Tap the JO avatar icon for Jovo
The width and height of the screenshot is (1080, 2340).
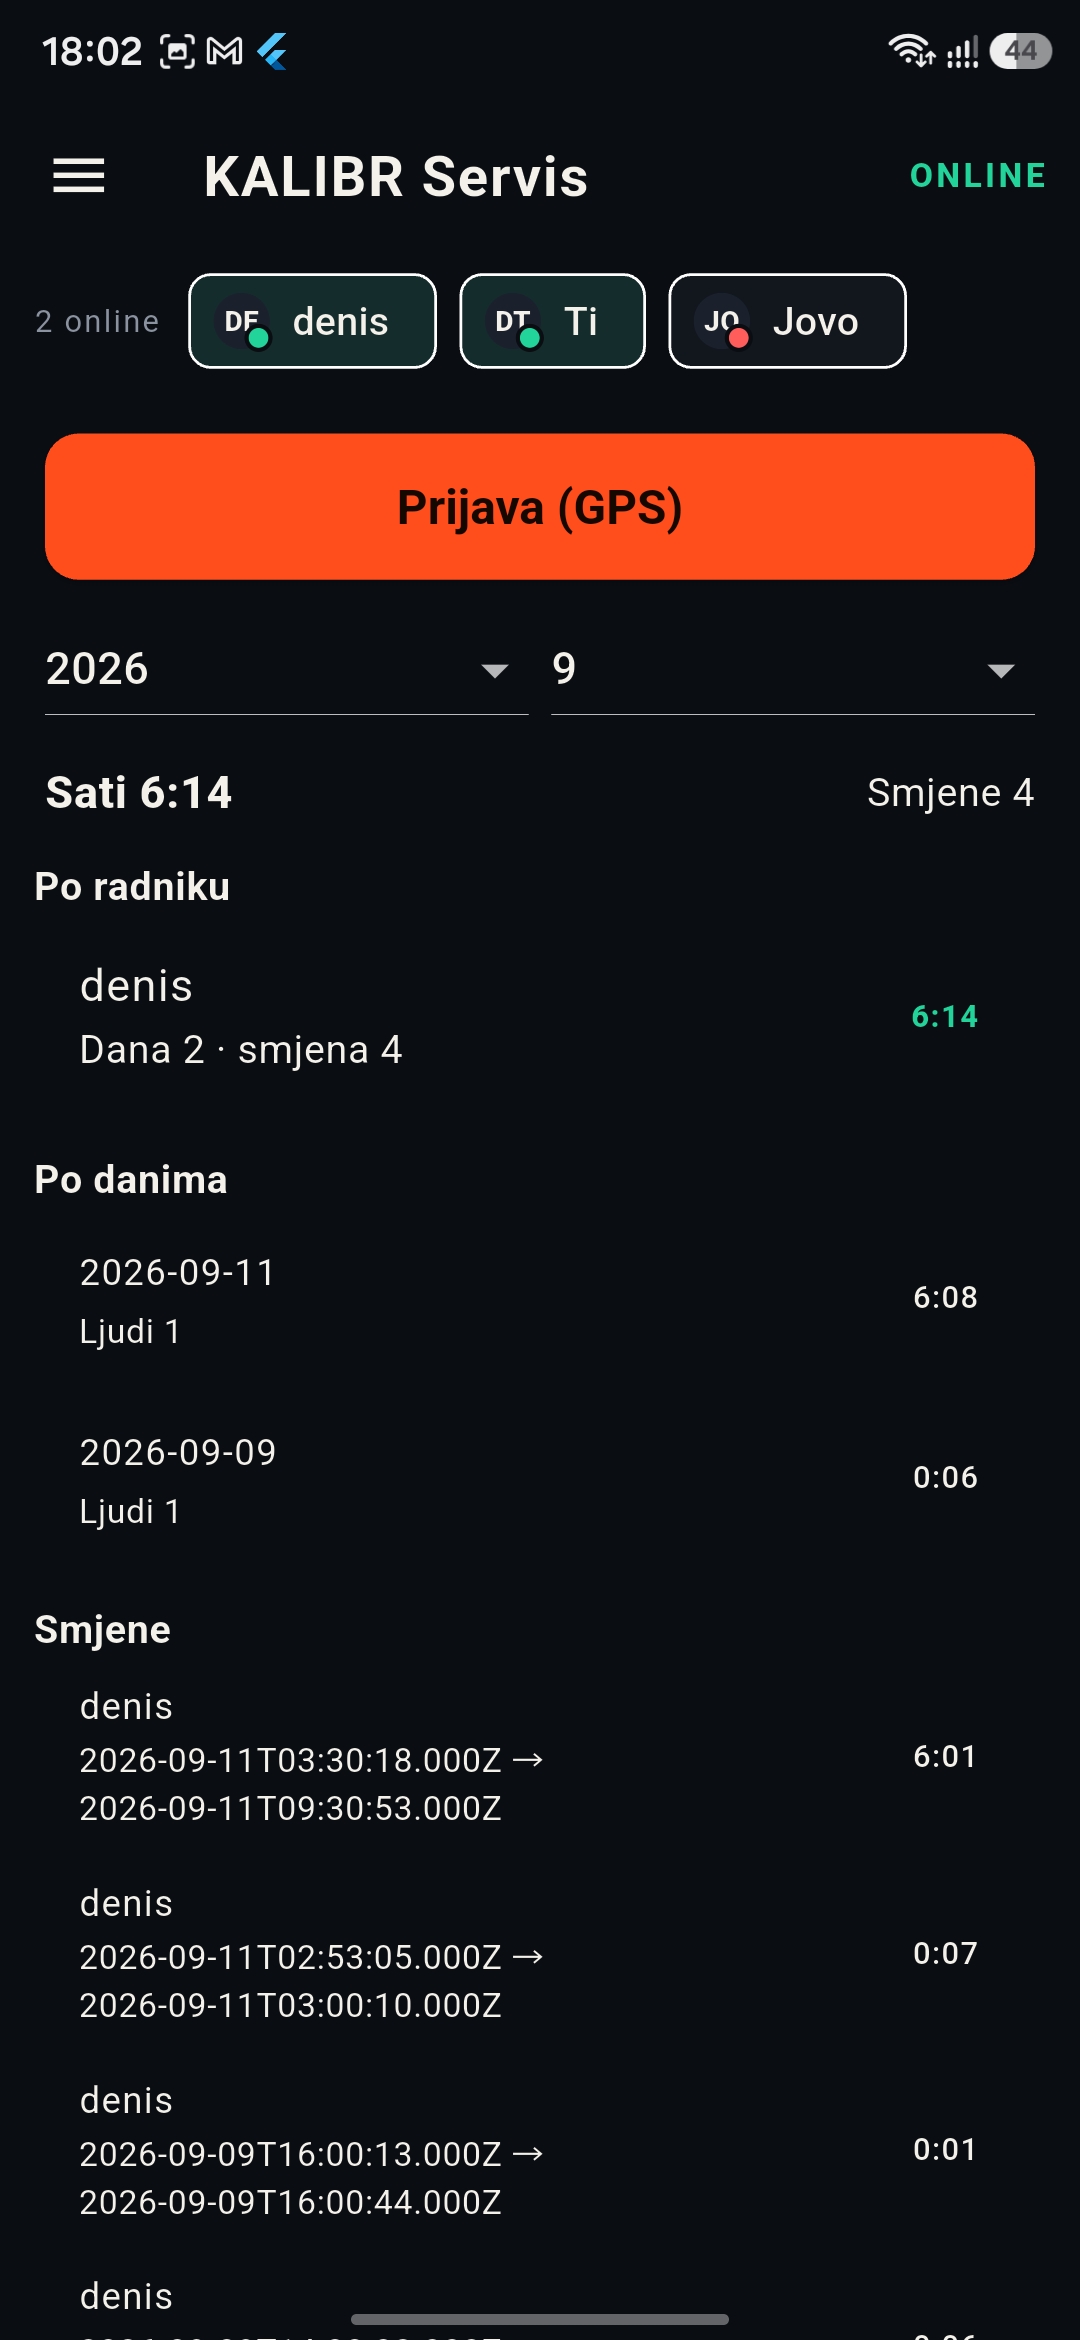(x=723, y=322)
